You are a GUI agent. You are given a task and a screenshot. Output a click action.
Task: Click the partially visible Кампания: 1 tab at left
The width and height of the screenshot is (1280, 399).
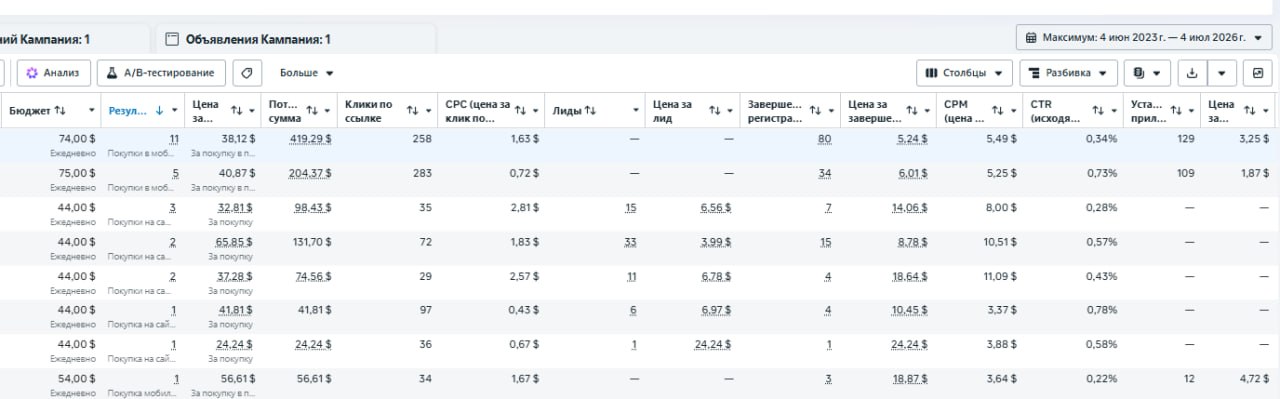coord(45,39)
